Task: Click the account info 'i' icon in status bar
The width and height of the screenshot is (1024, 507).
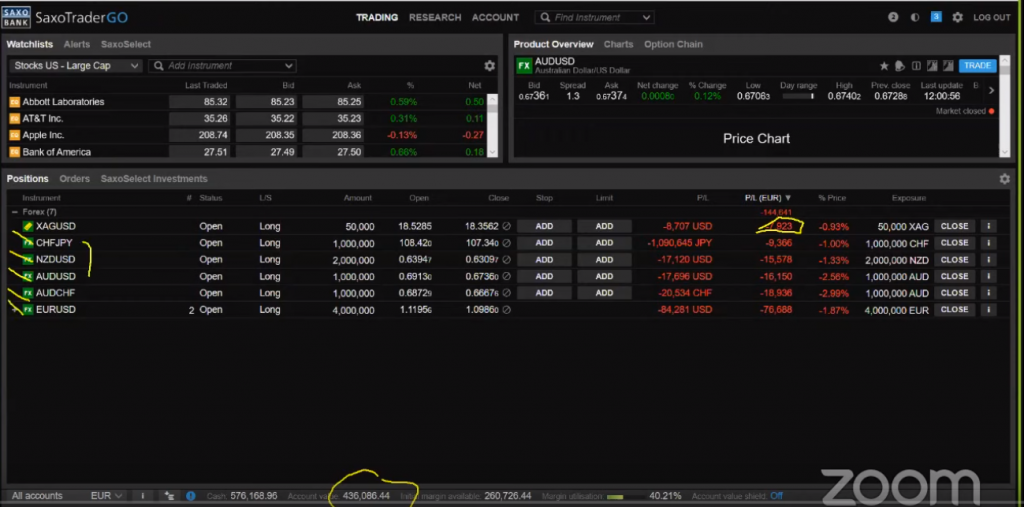Action: point(142,496)
